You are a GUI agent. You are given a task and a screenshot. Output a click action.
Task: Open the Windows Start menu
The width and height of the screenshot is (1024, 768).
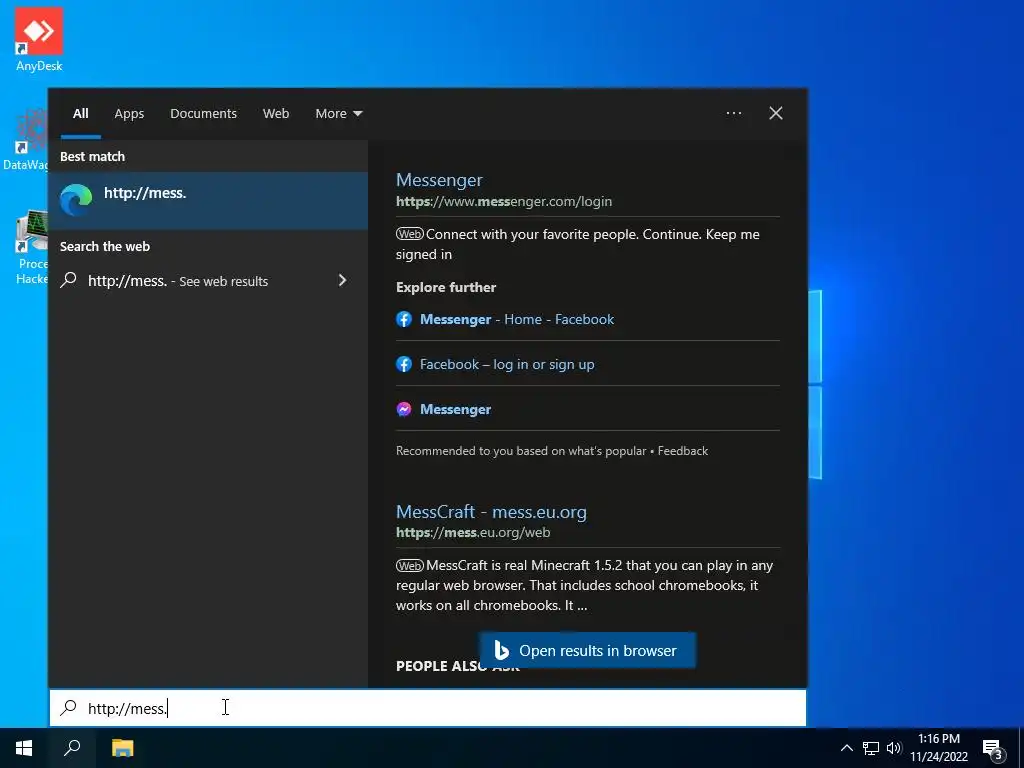(24, 748)
